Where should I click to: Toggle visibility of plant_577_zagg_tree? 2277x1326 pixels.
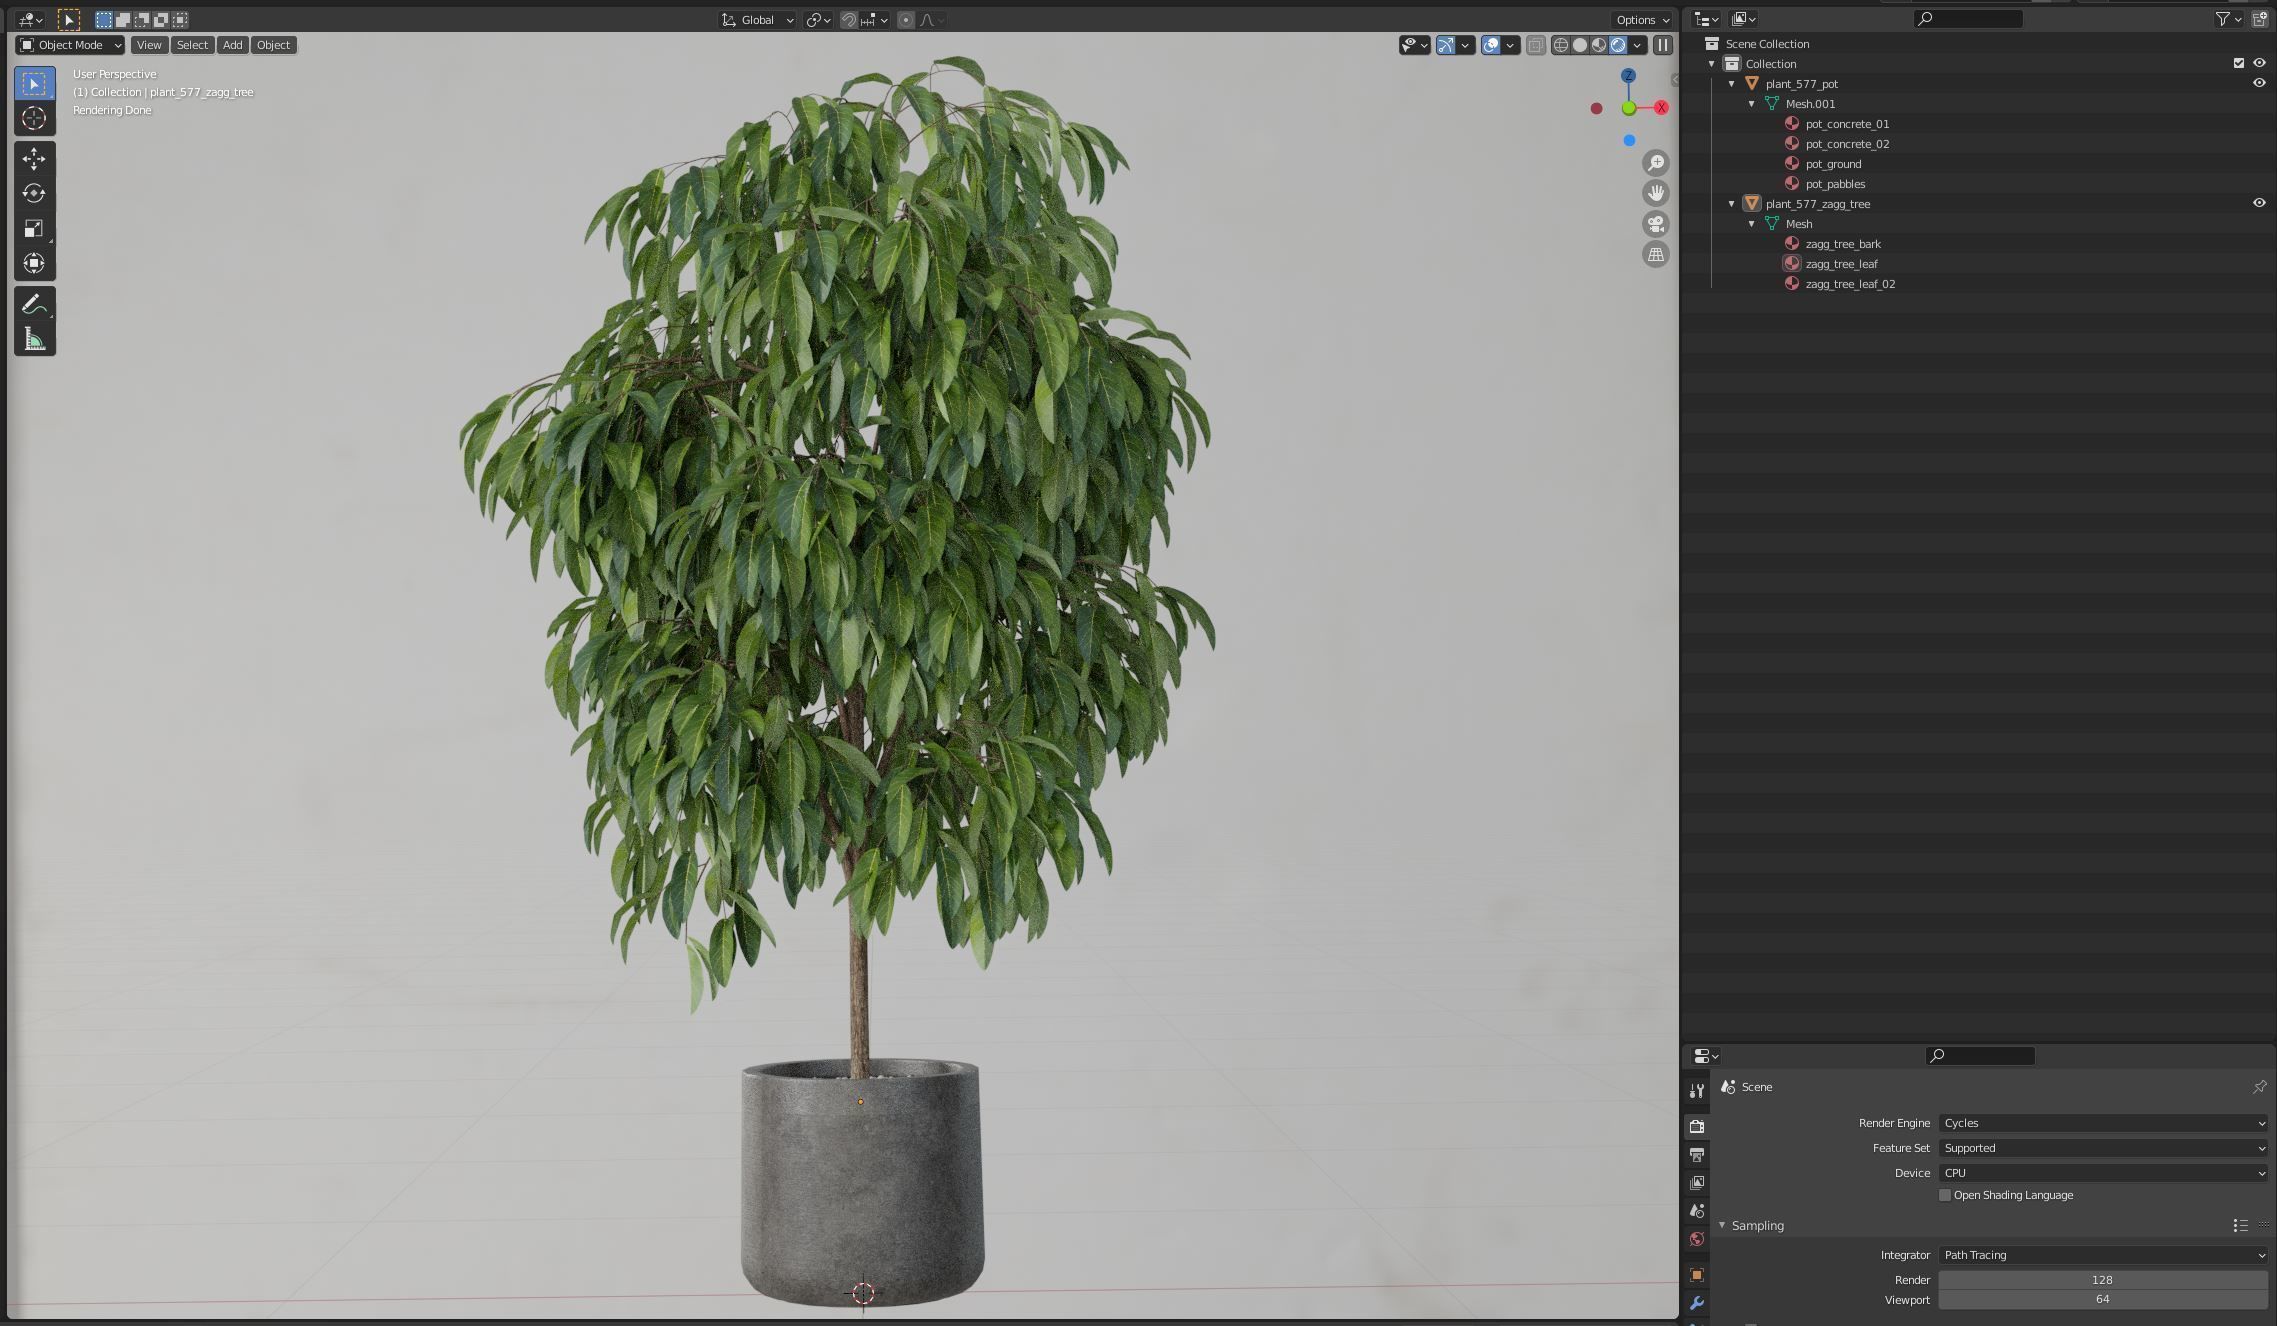(x=2258, y=203)
